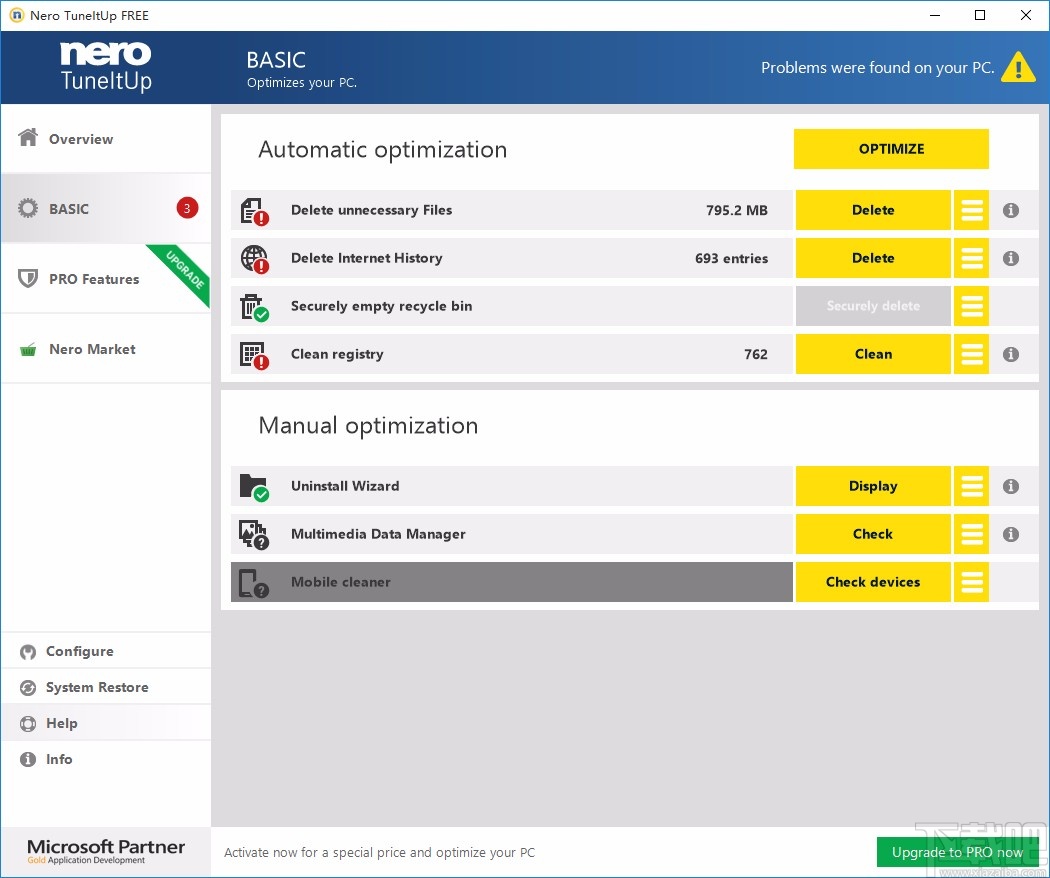
Task: Show info for Delete unnecessary Files
Action: click(1010, 210)
